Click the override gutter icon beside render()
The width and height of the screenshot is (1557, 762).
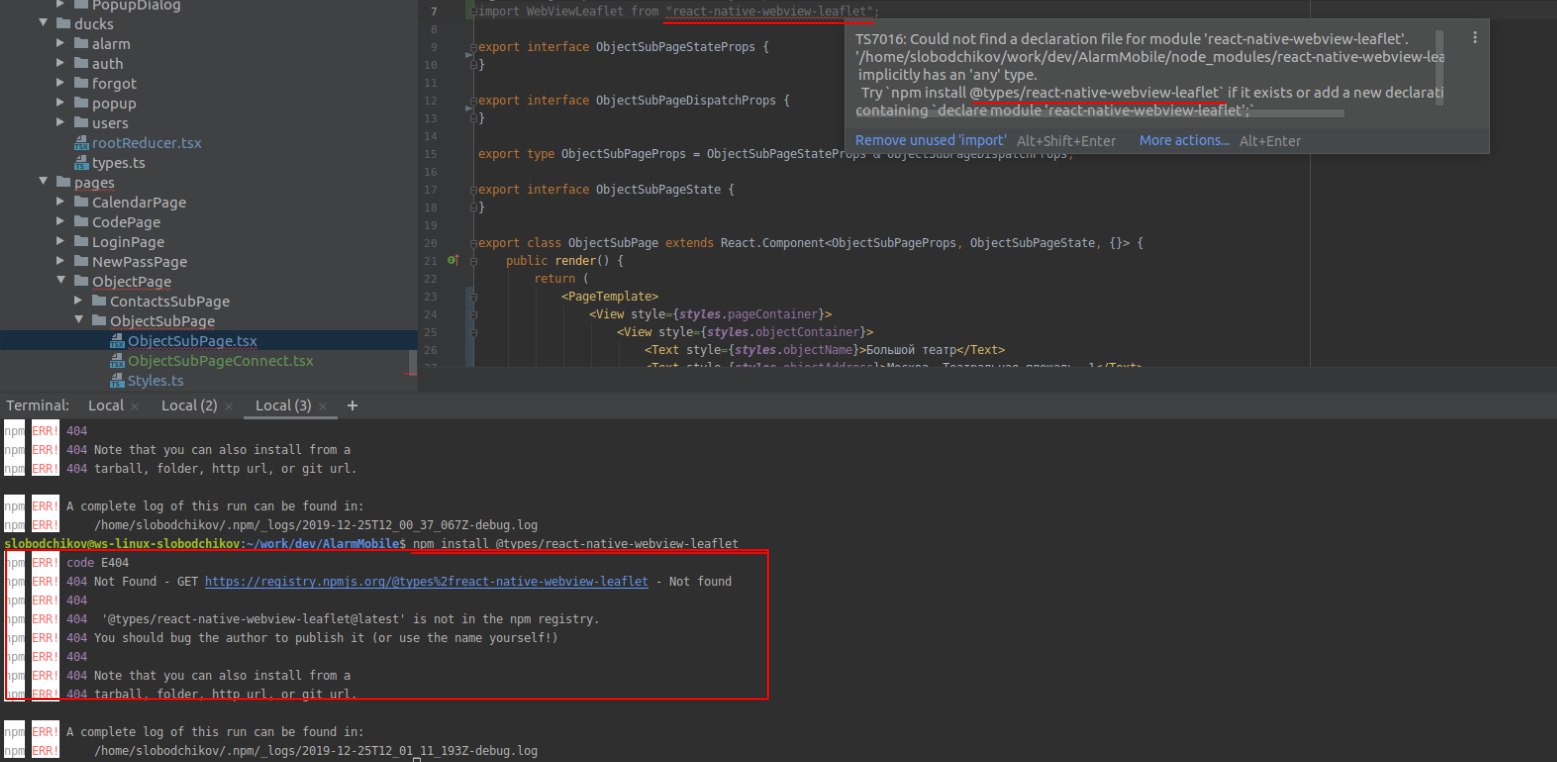coord(452,261)
